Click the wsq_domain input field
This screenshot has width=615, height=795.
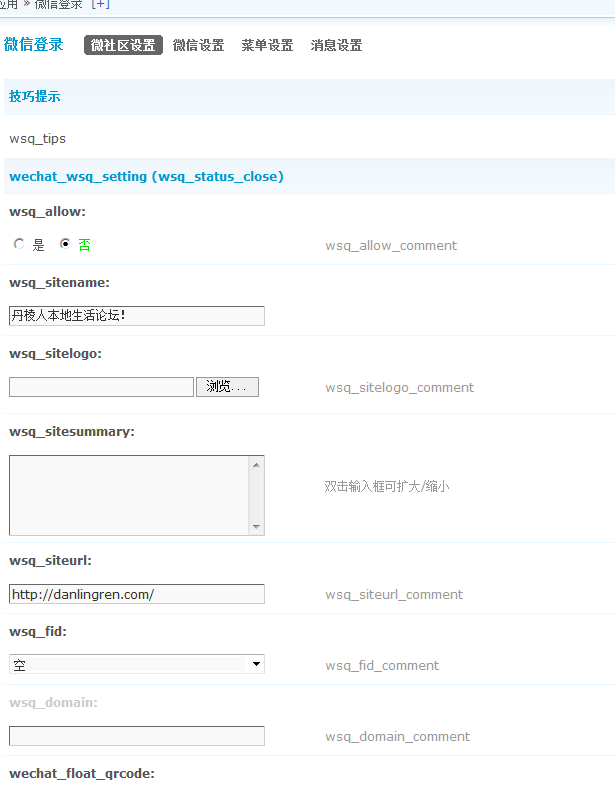point(137,736)
